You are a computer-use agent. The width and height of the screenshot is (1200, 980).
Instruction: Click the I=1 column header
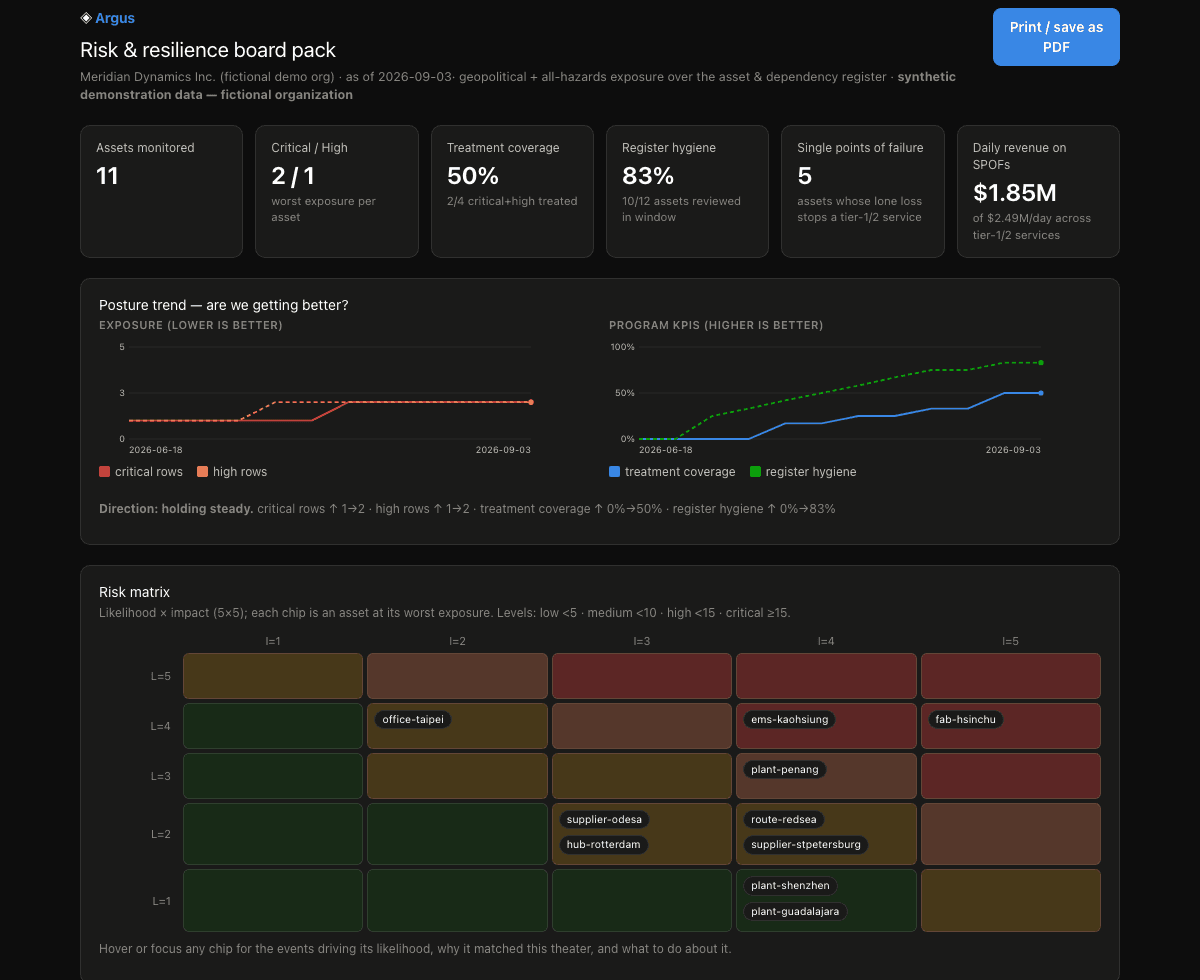coord(273,641)
